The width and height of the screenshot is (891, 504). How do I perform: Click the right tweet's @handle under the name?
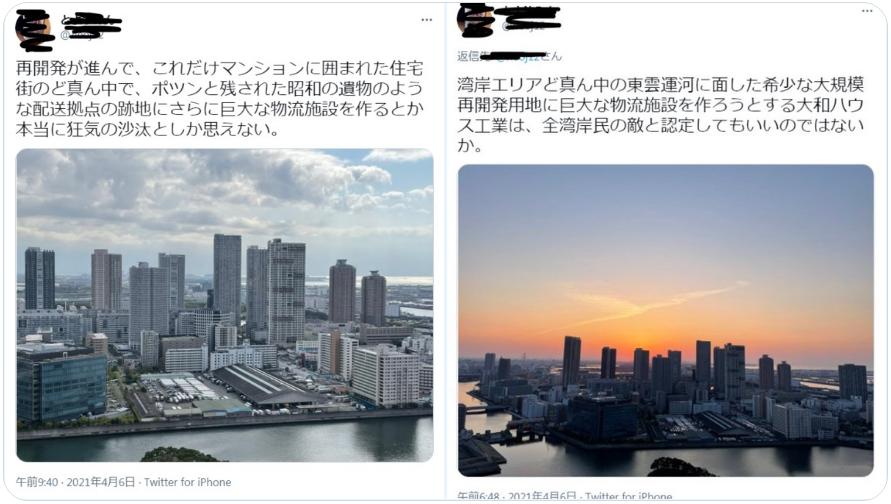click(x=524, y=26)
